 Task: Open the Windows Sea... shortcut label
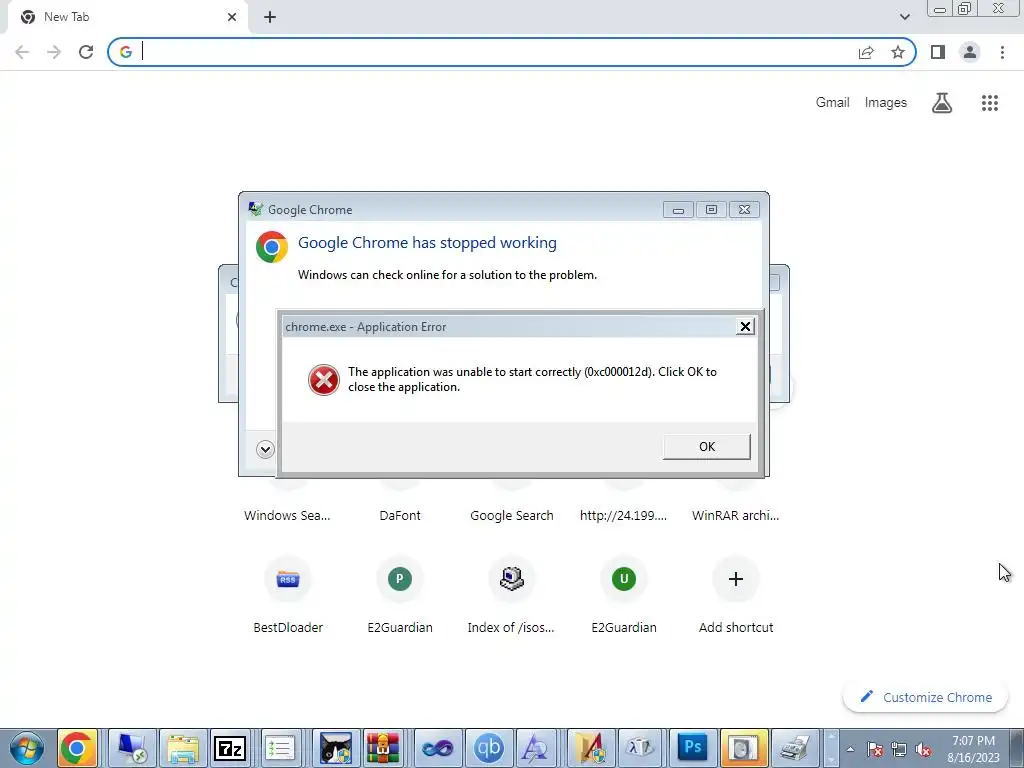287,515
